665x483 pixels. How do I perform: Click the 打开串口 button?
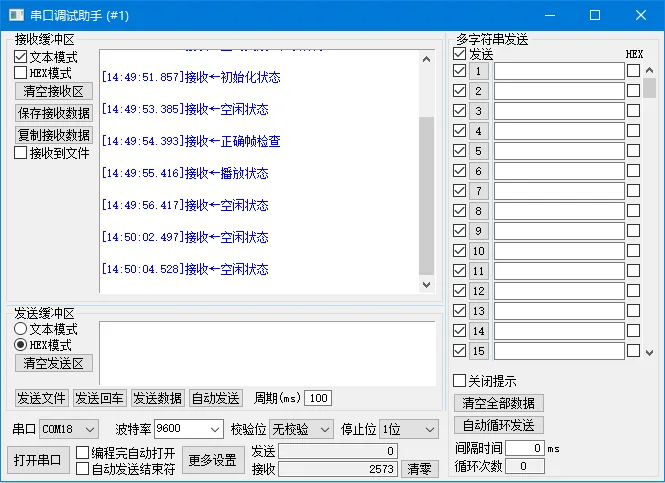coord(38,460)
